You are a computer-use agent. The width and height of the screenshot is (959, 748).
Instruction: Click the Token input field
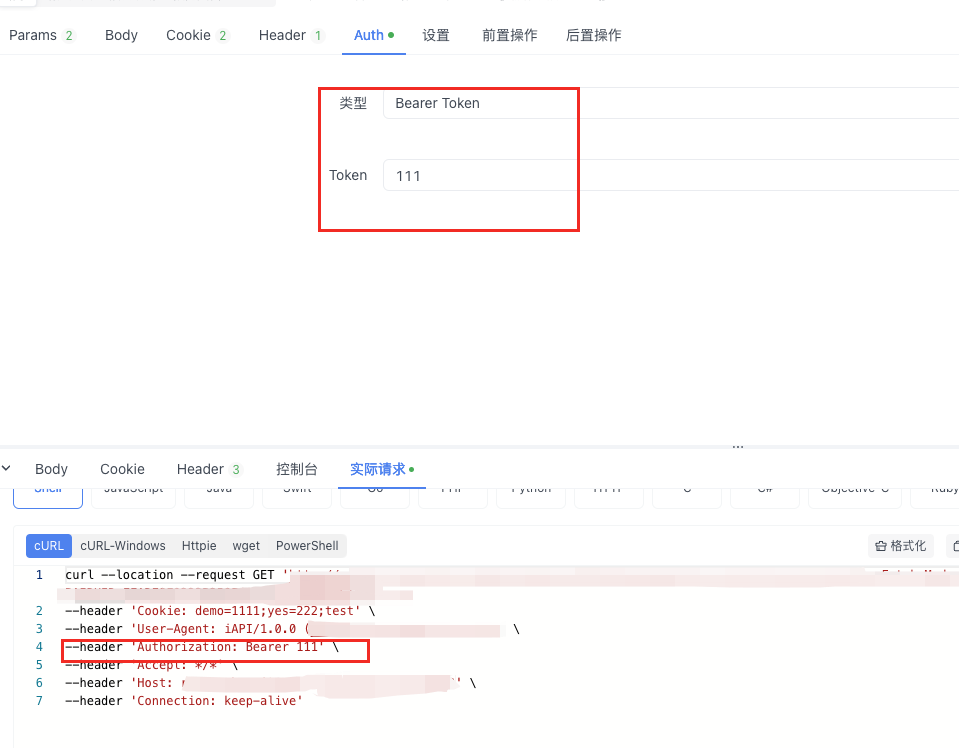(670, 175)
